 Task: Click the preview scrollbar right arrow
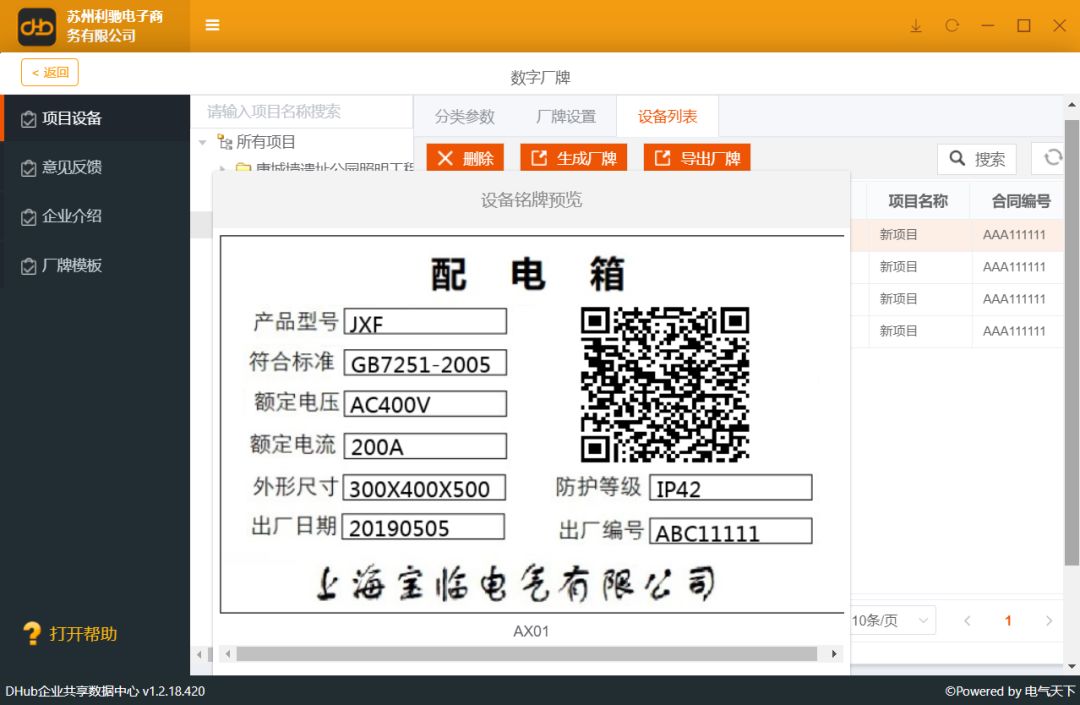click(834, 653)
